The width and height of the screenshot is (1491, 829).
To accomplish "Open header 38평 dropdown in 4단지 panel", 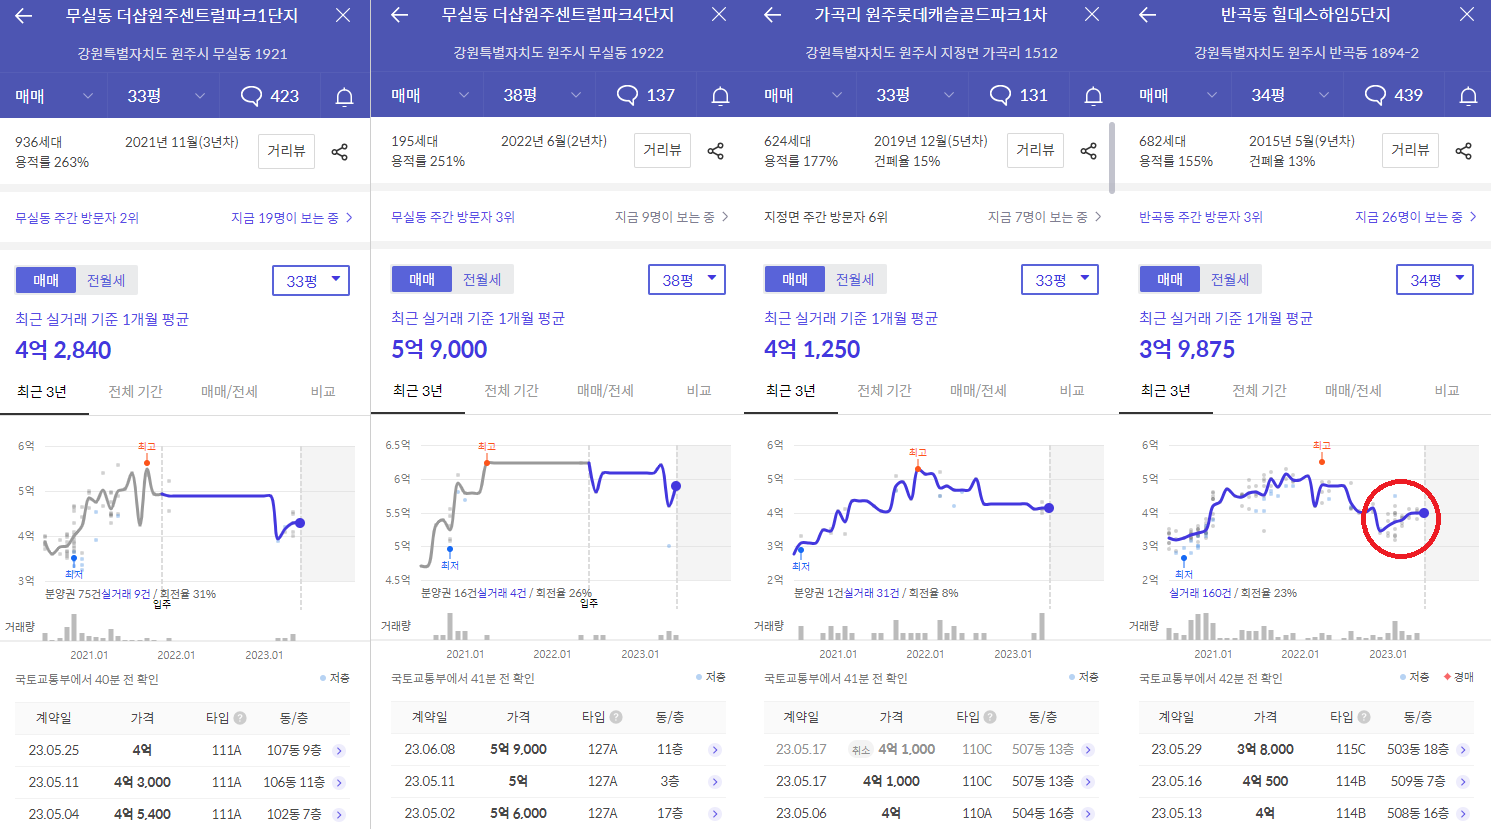I will click(x=542, y=95).
